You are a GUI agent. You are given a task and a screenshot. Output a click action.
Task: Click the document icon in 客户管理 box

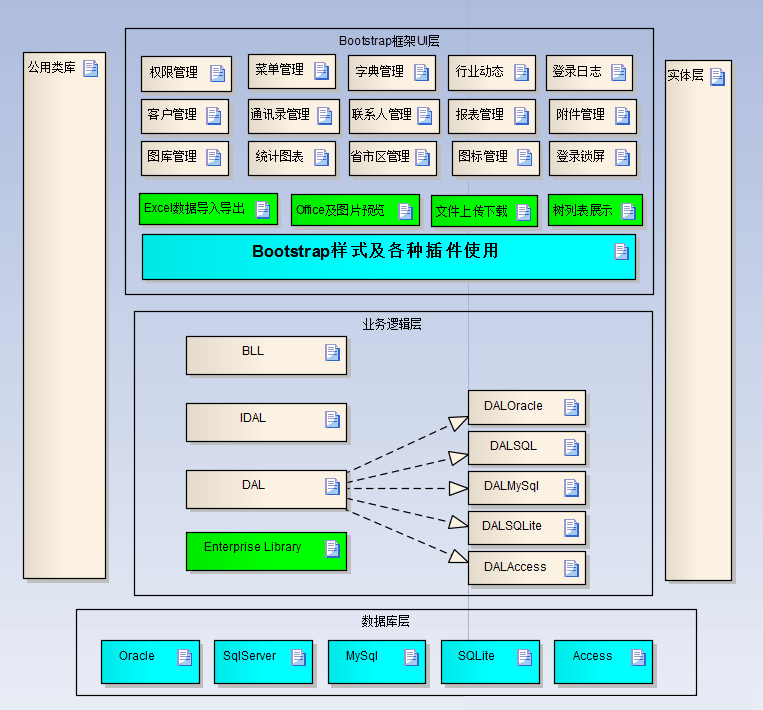tap(214, 116)
